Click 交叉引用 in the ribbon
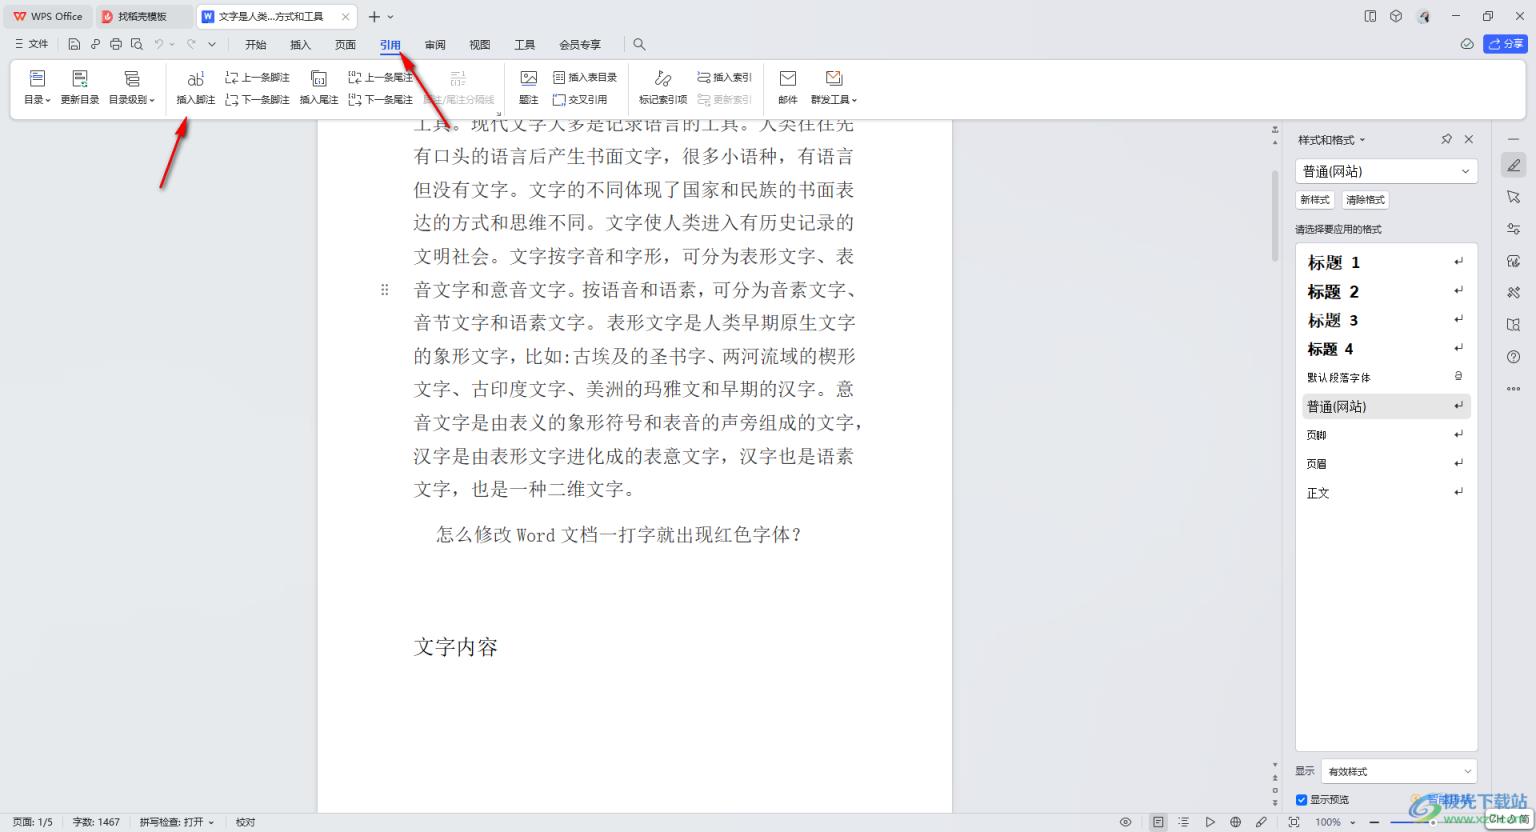The height and width of the screenshot is (832, 1536). (580, 100)
